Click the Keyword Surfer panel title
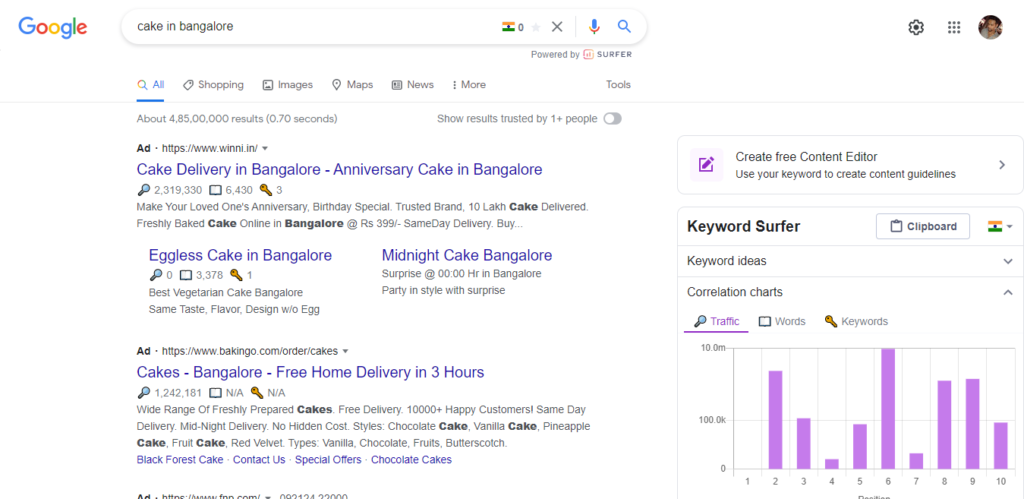The height and width of the screenshot is (499, 1024). (743, 227)
